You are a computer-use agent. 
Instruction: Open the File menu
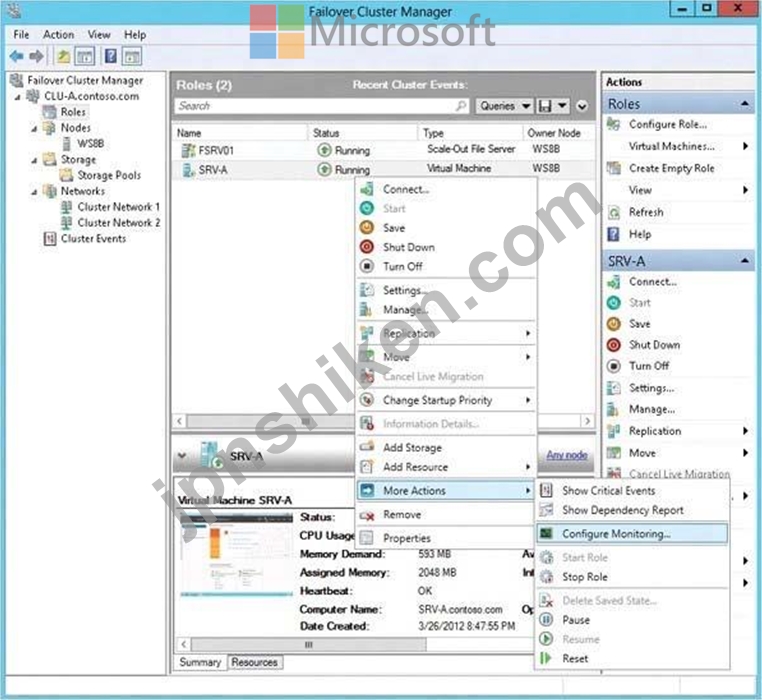click(x=21, y=35)
